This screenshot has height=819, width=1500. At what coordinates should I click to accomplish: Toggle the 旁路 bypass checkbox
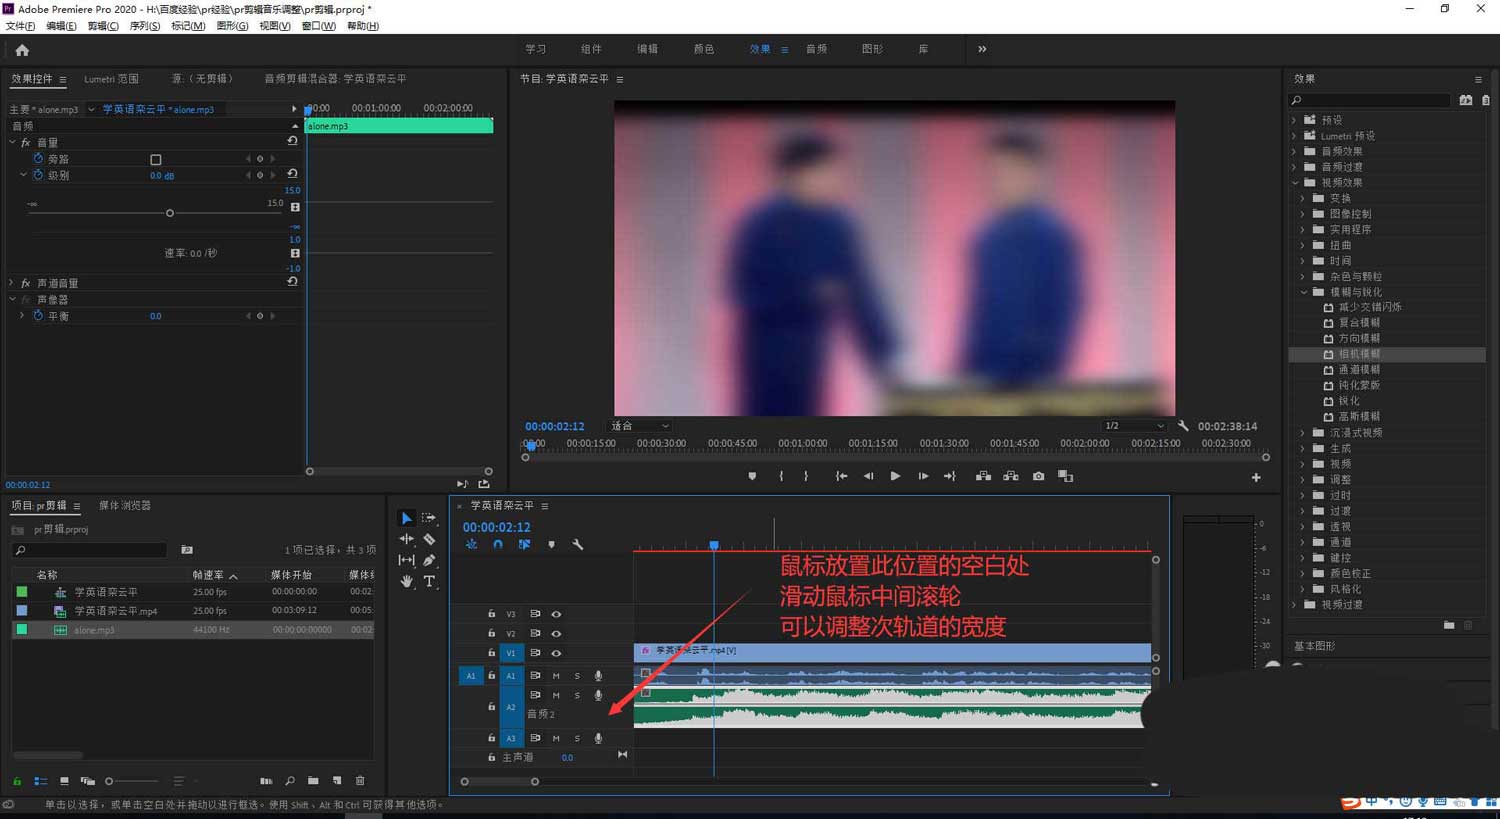[x=156, y=160]
